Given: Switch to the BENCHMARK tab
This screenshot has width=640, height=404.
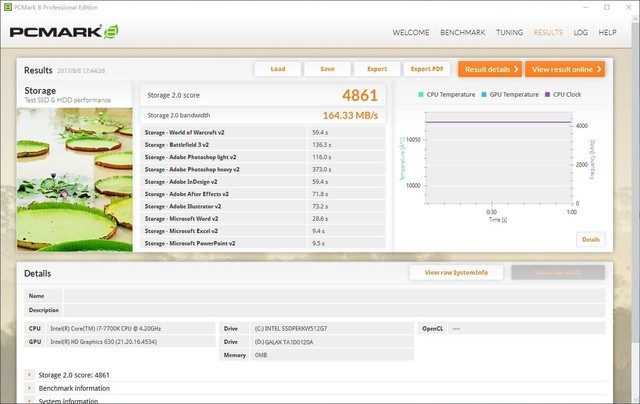Looking at the screenshot, I should (x=463, y=32).
